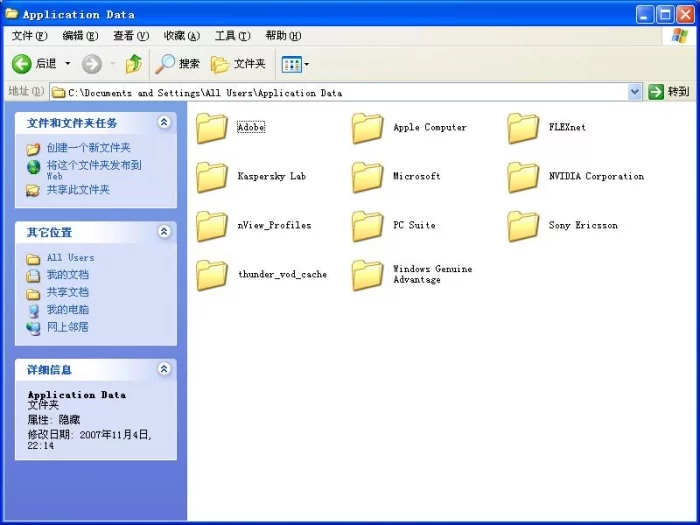Click the Windows flag logo
The width and height of the screenshot is (700, 525).
(679, 36)
